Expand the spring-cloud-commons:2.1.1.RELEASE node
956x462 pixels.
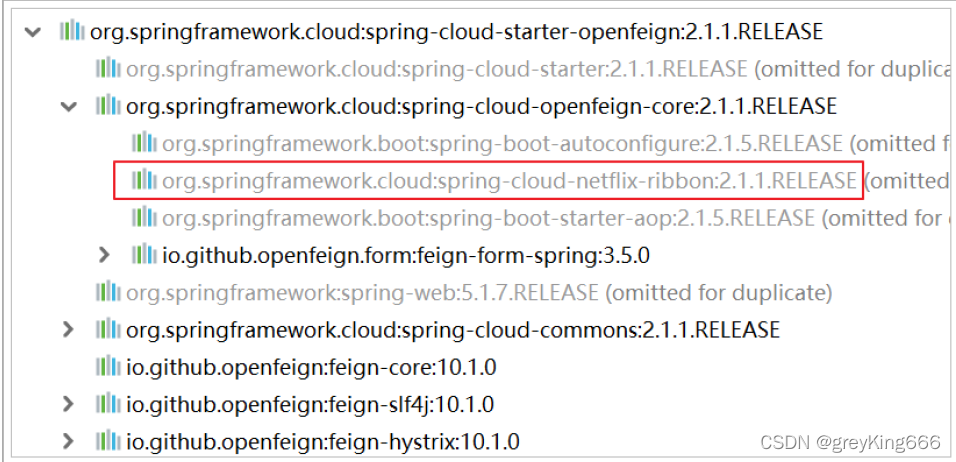(68, 330)
